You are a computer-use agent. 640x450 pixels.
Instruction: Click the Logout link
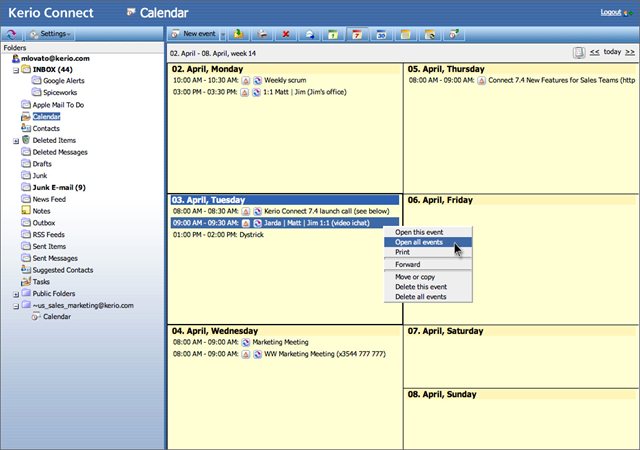(611, 12)
